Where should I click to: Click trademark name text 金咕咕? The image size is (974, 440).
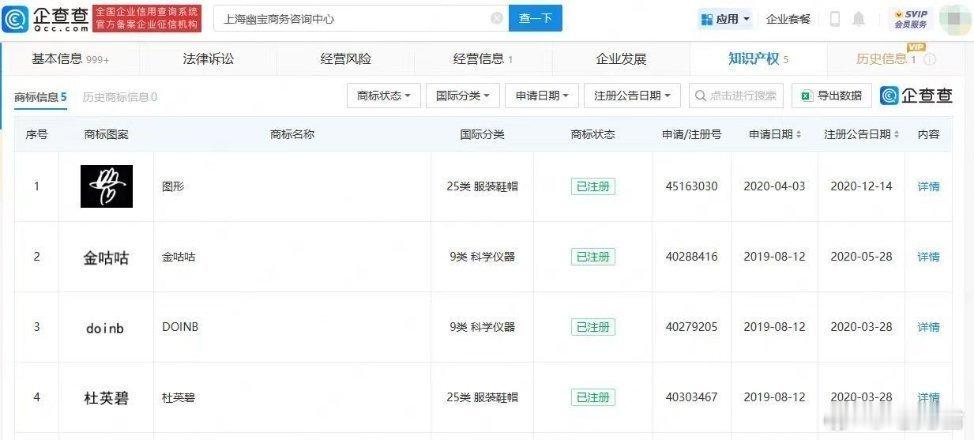pos(178,257)
